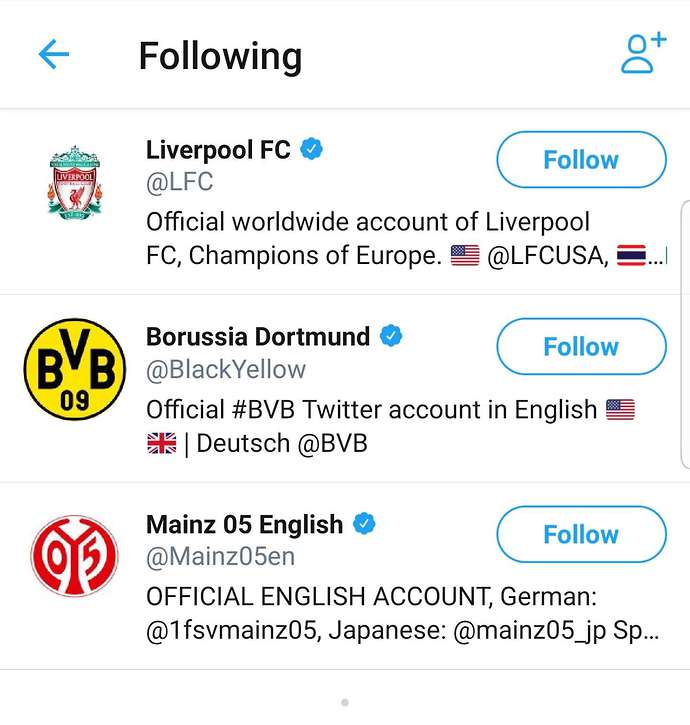Tap the @BlackYellow handle
This screenshot has height=725, width=690.
[x=226, y=369]
